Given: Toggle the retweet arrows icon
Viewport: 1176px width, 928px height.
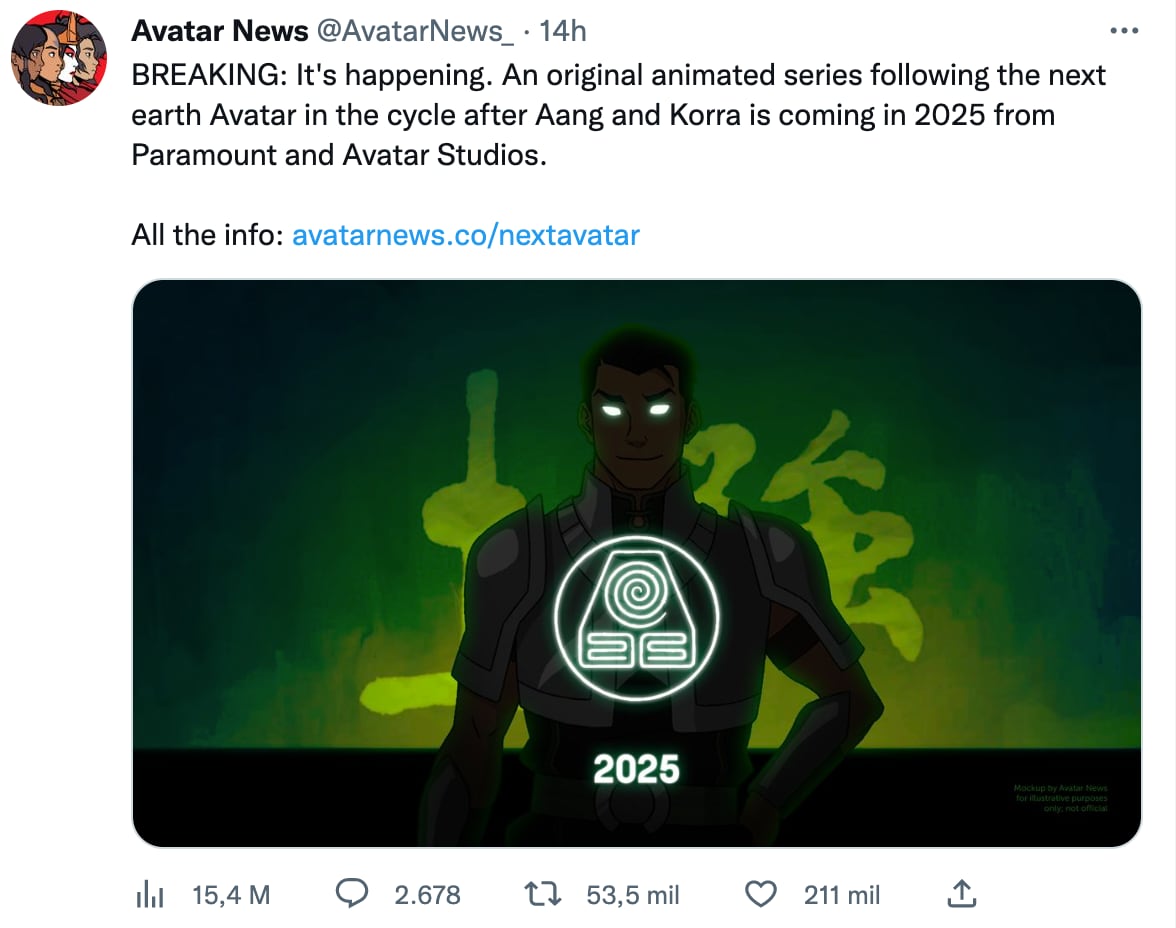Looking at the screenshot, I should coord(543,894).
